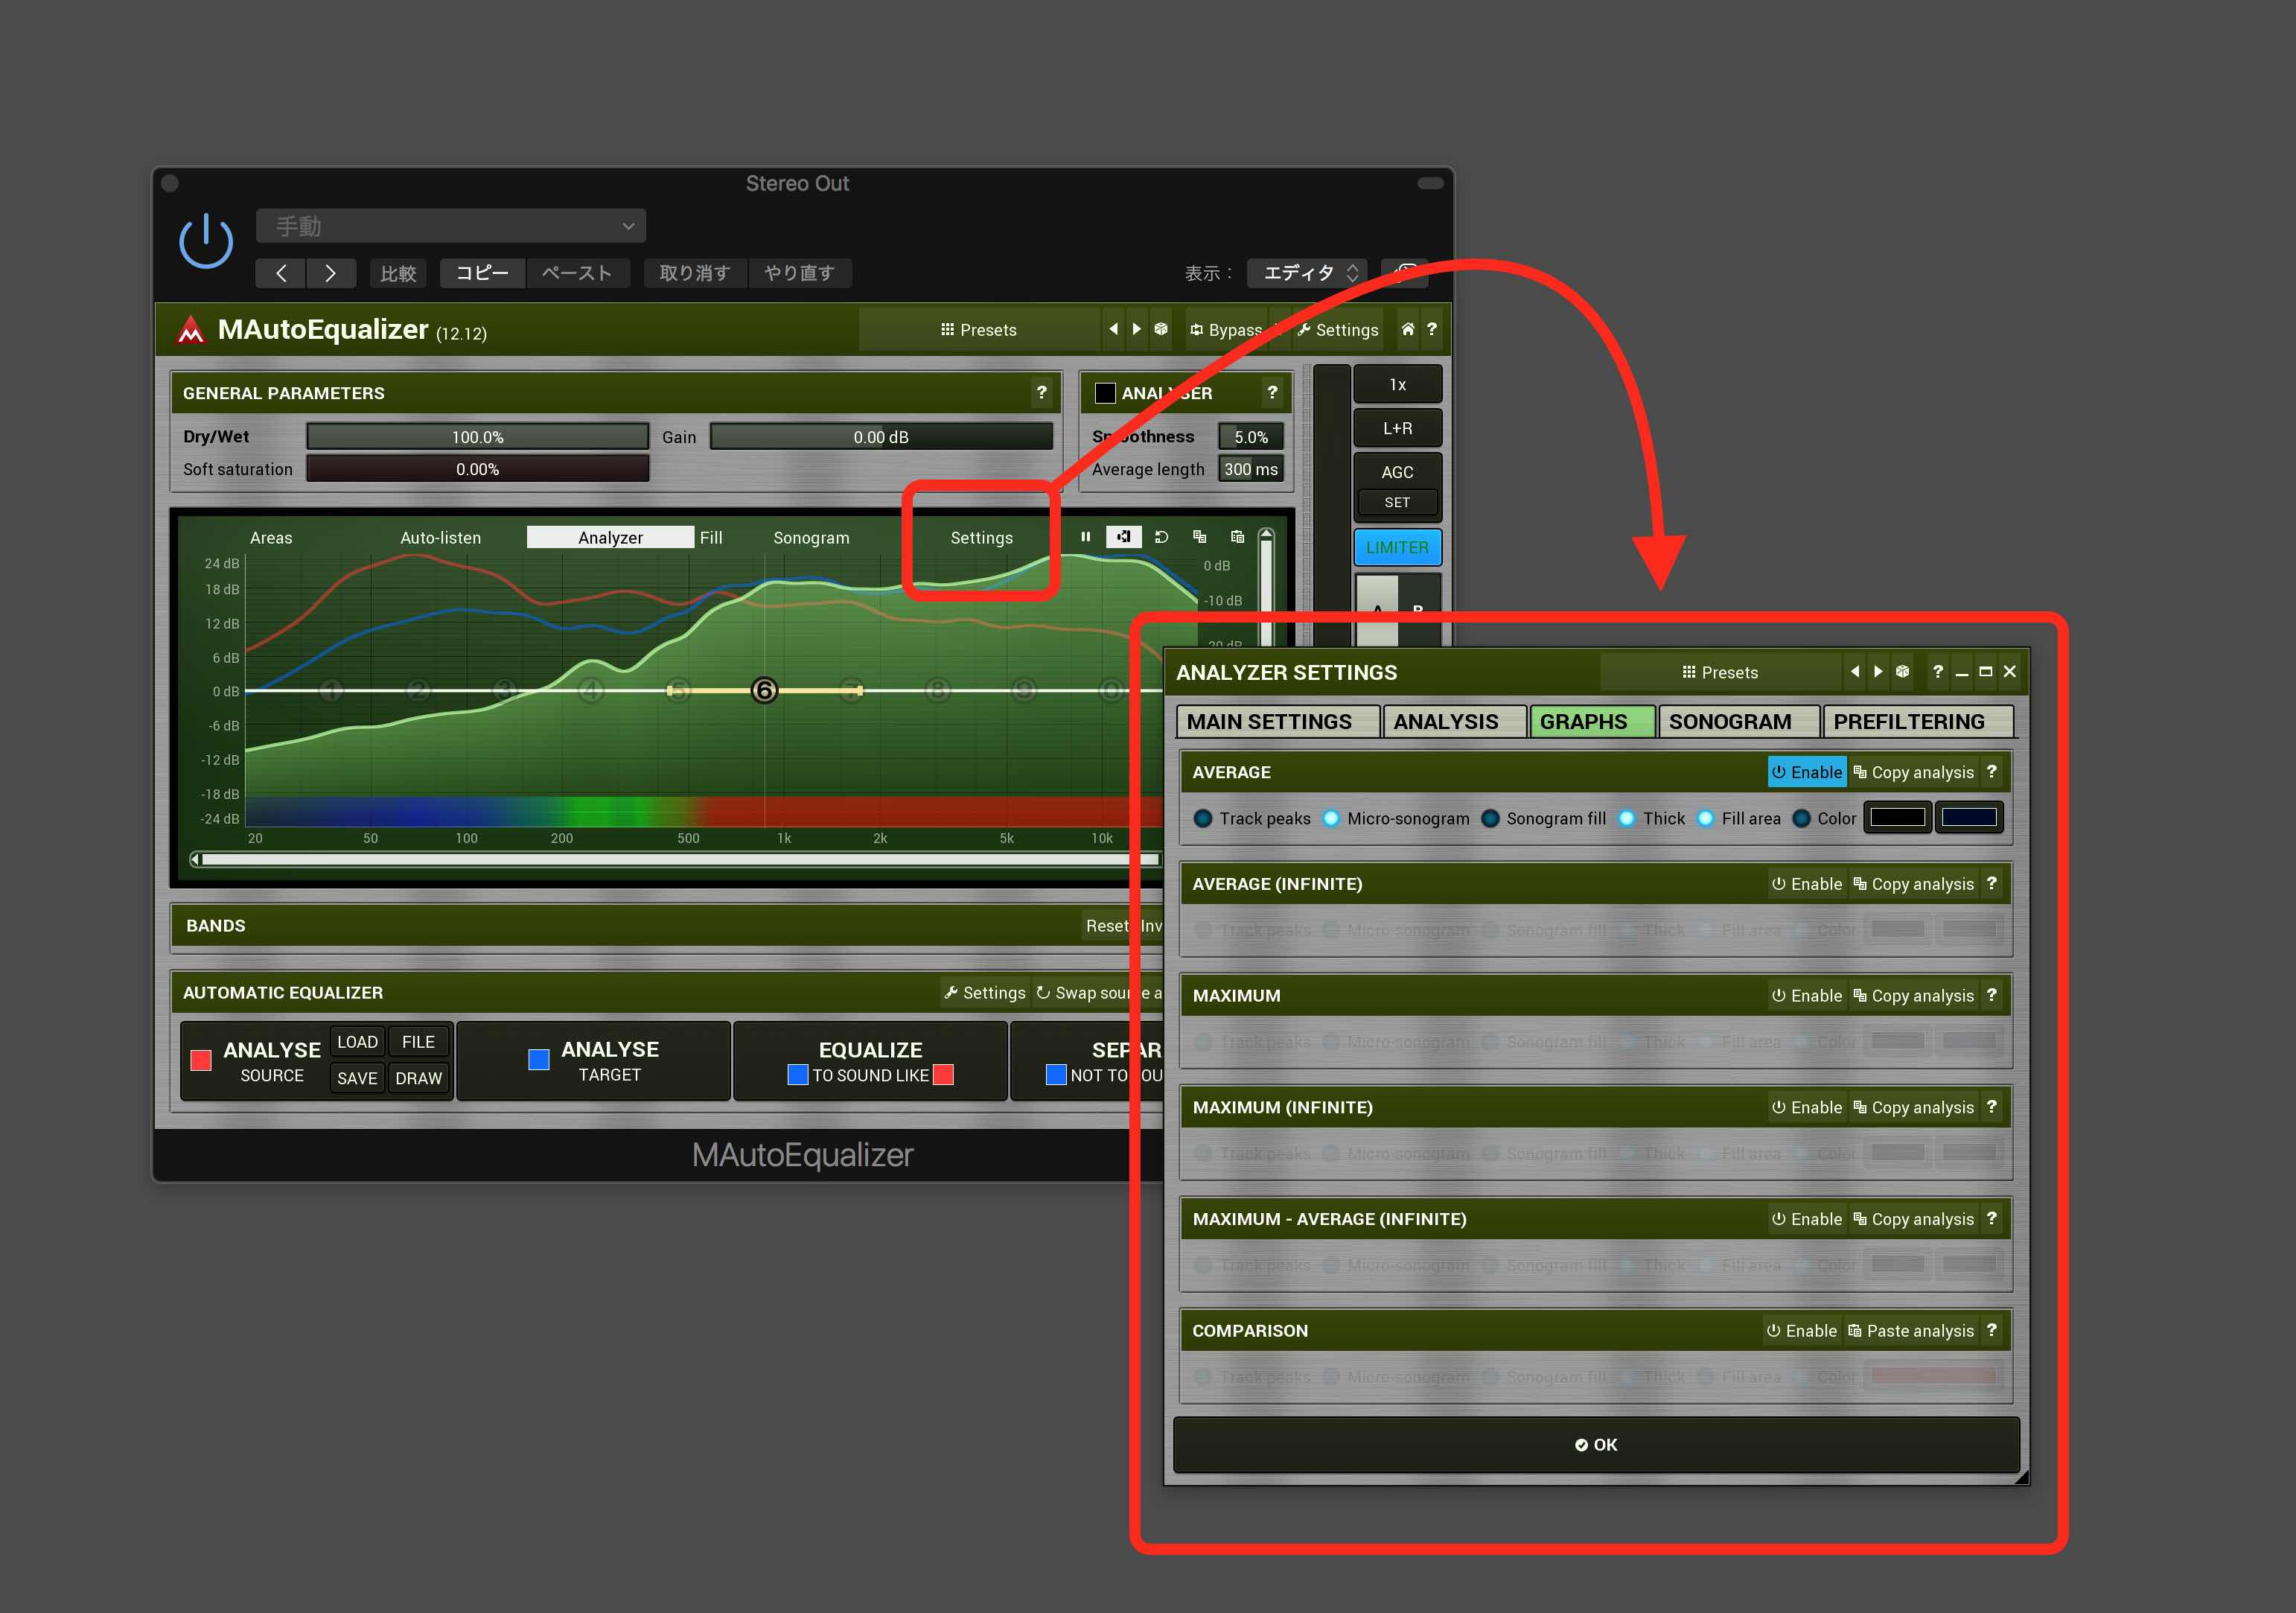
Task: Click the first AVERAGE color swatch
Action: 1897,818
